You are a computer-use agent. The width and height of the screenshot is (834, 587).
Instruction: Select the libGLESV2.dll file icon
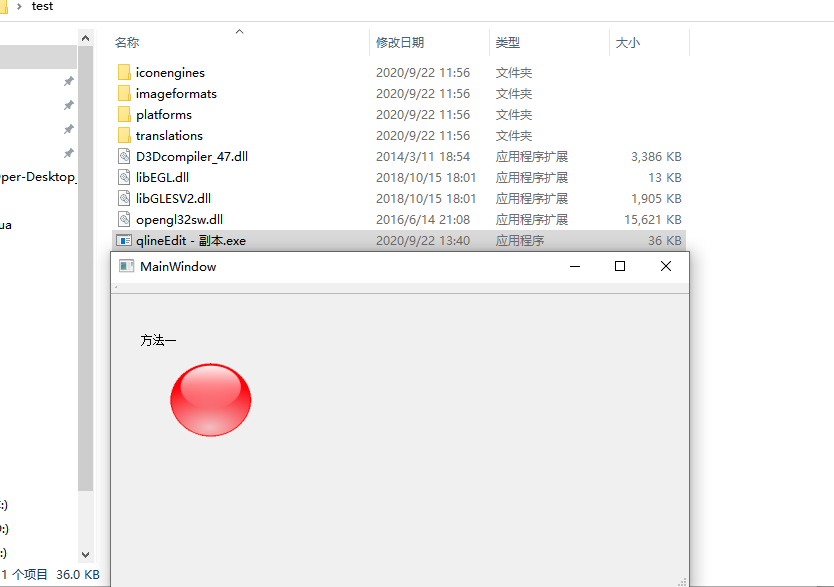[125, 198]
